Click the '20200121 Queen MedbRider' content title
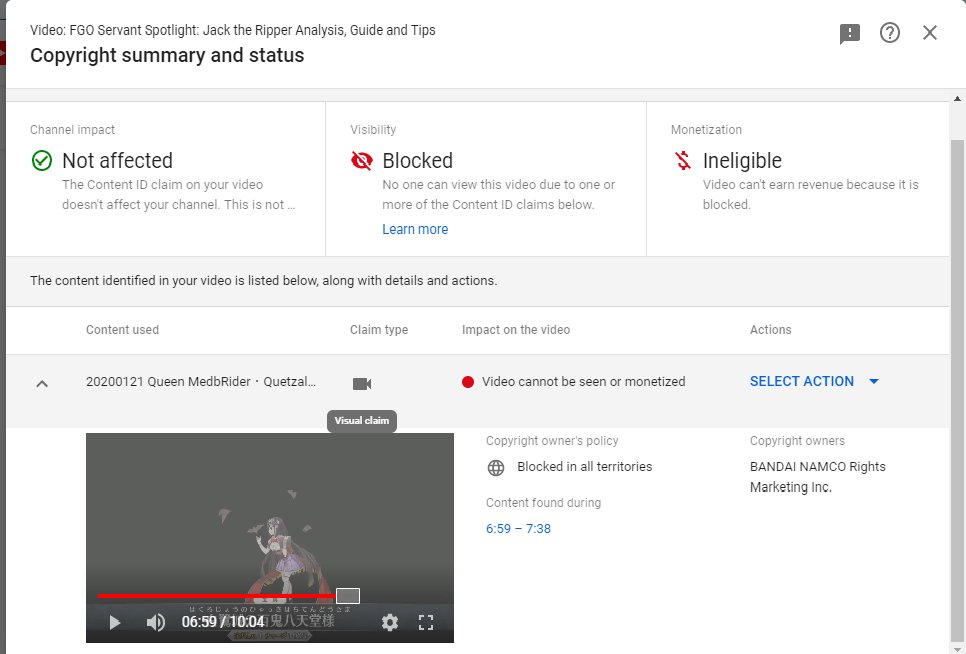 click(x=201, y=381)
